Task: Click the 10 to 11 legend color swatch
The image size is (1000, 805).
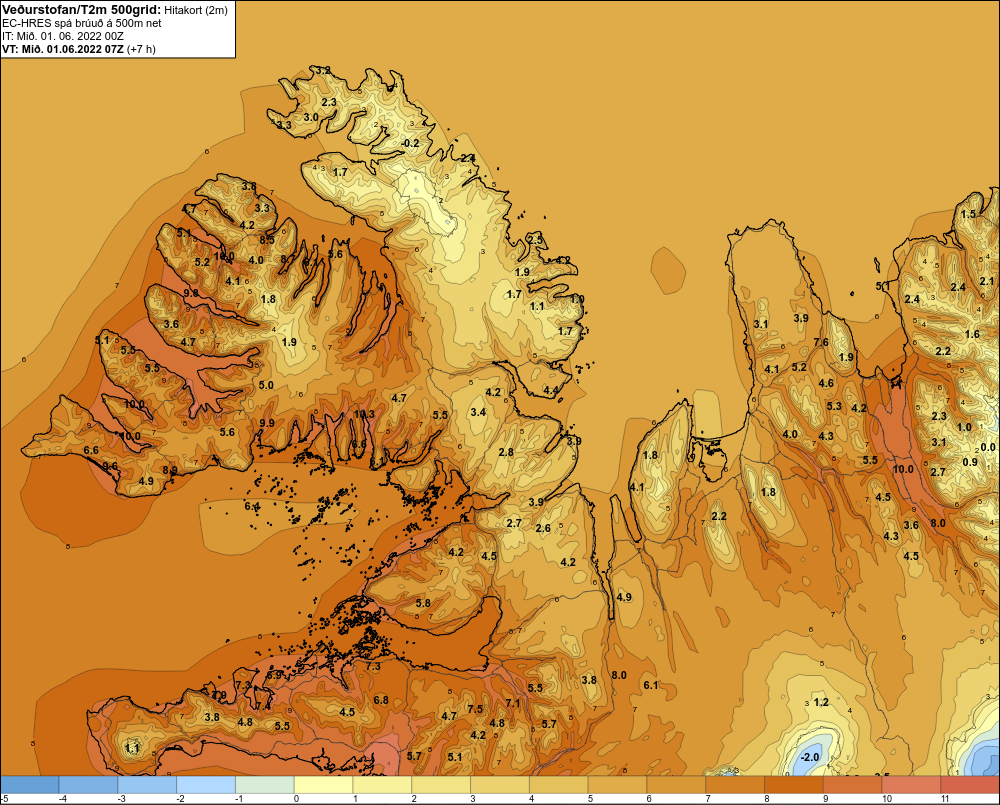Action: (x=911, y=785)
